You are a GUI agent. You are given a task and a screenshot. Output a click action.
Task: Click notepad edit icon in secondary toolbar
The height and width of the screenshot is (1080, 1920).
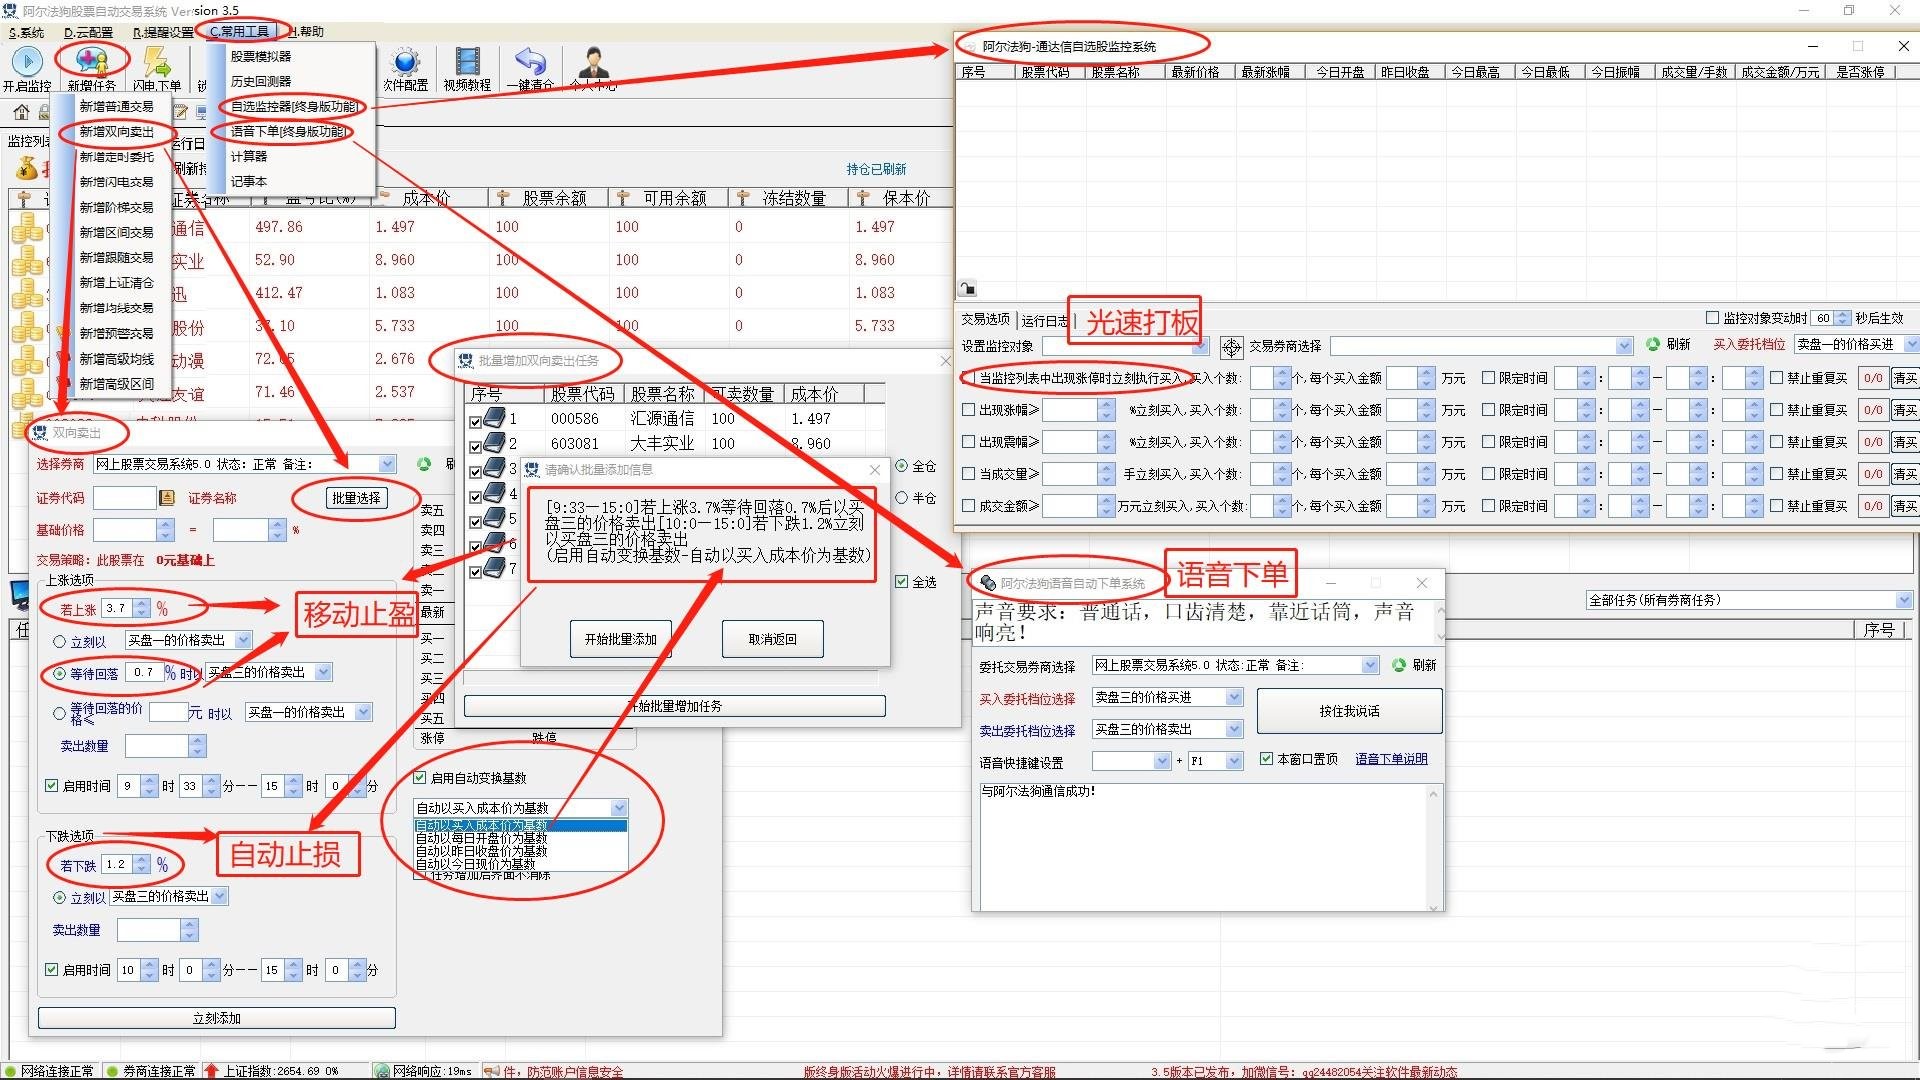pos(181,112)
